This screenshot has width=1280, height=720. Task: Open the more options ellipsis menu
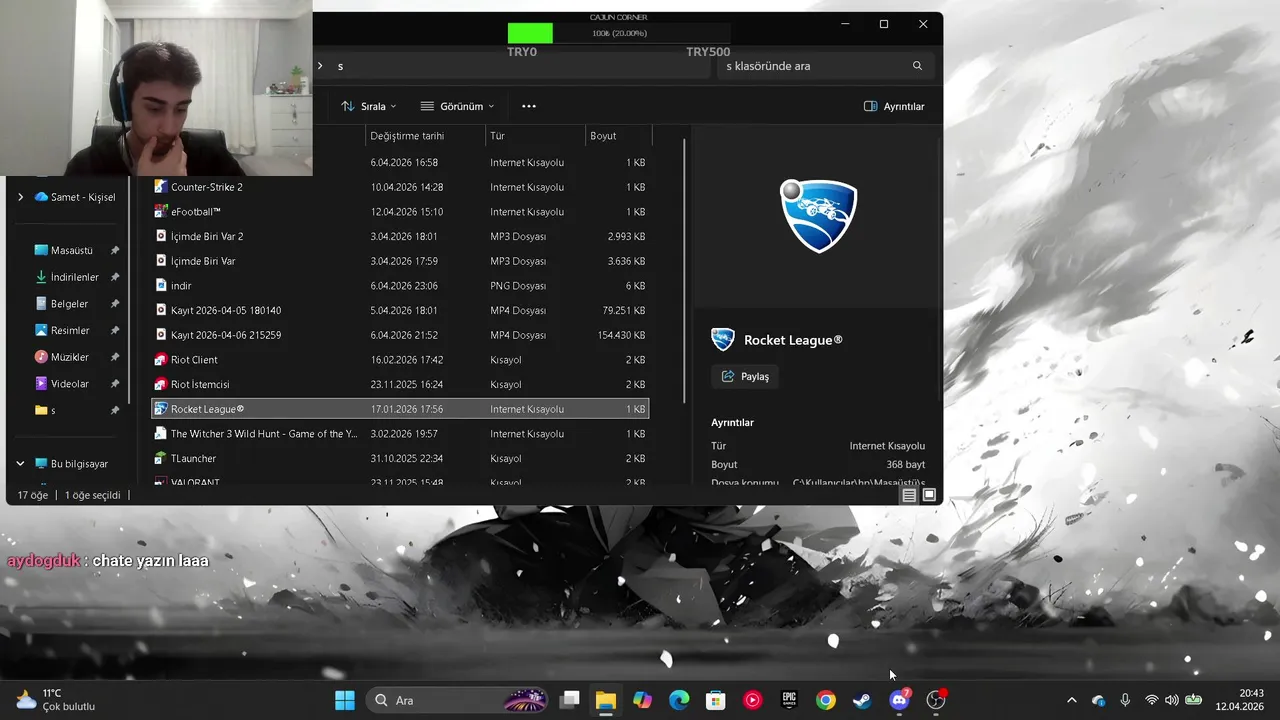[529, 106]
